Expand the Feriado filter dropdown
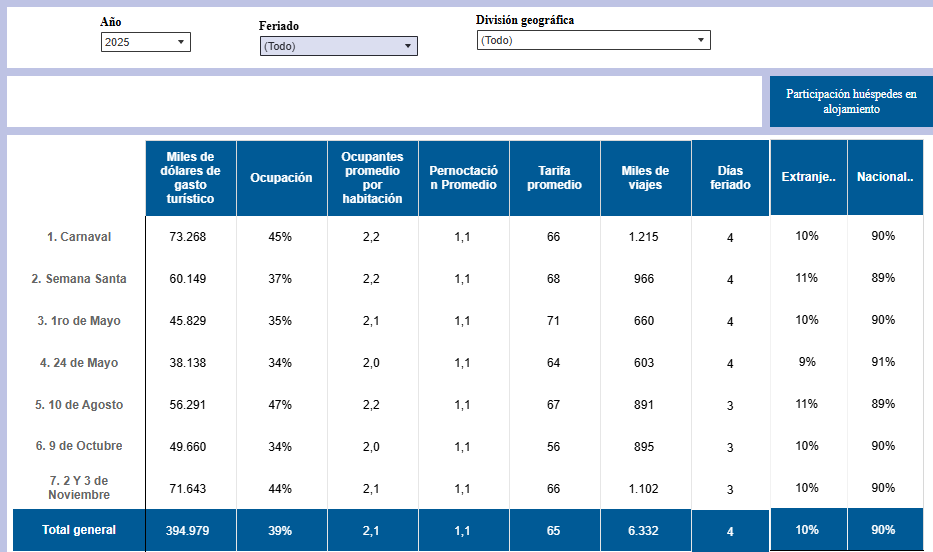The height and width of the screenshot is (552, 933). (x=338, y=46)
